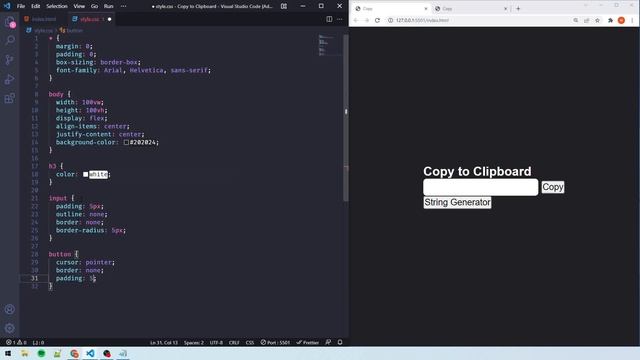This screenshot has height=360, width=640.
Task: Change indentation via Spaces: 2
Action: tap(193, 342)
